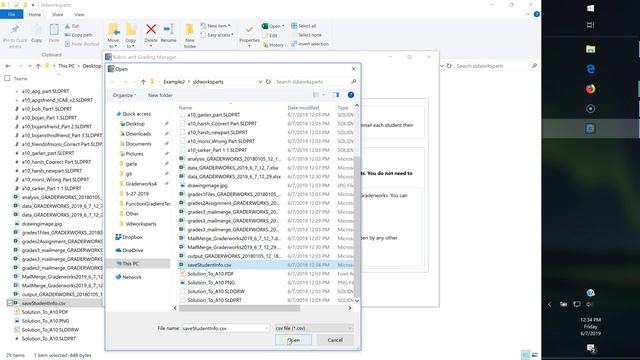The width and height of the screenshot is (640, 360).
Task: Toggle preview pane icon in Open dialog
Action: coord(336,95)
